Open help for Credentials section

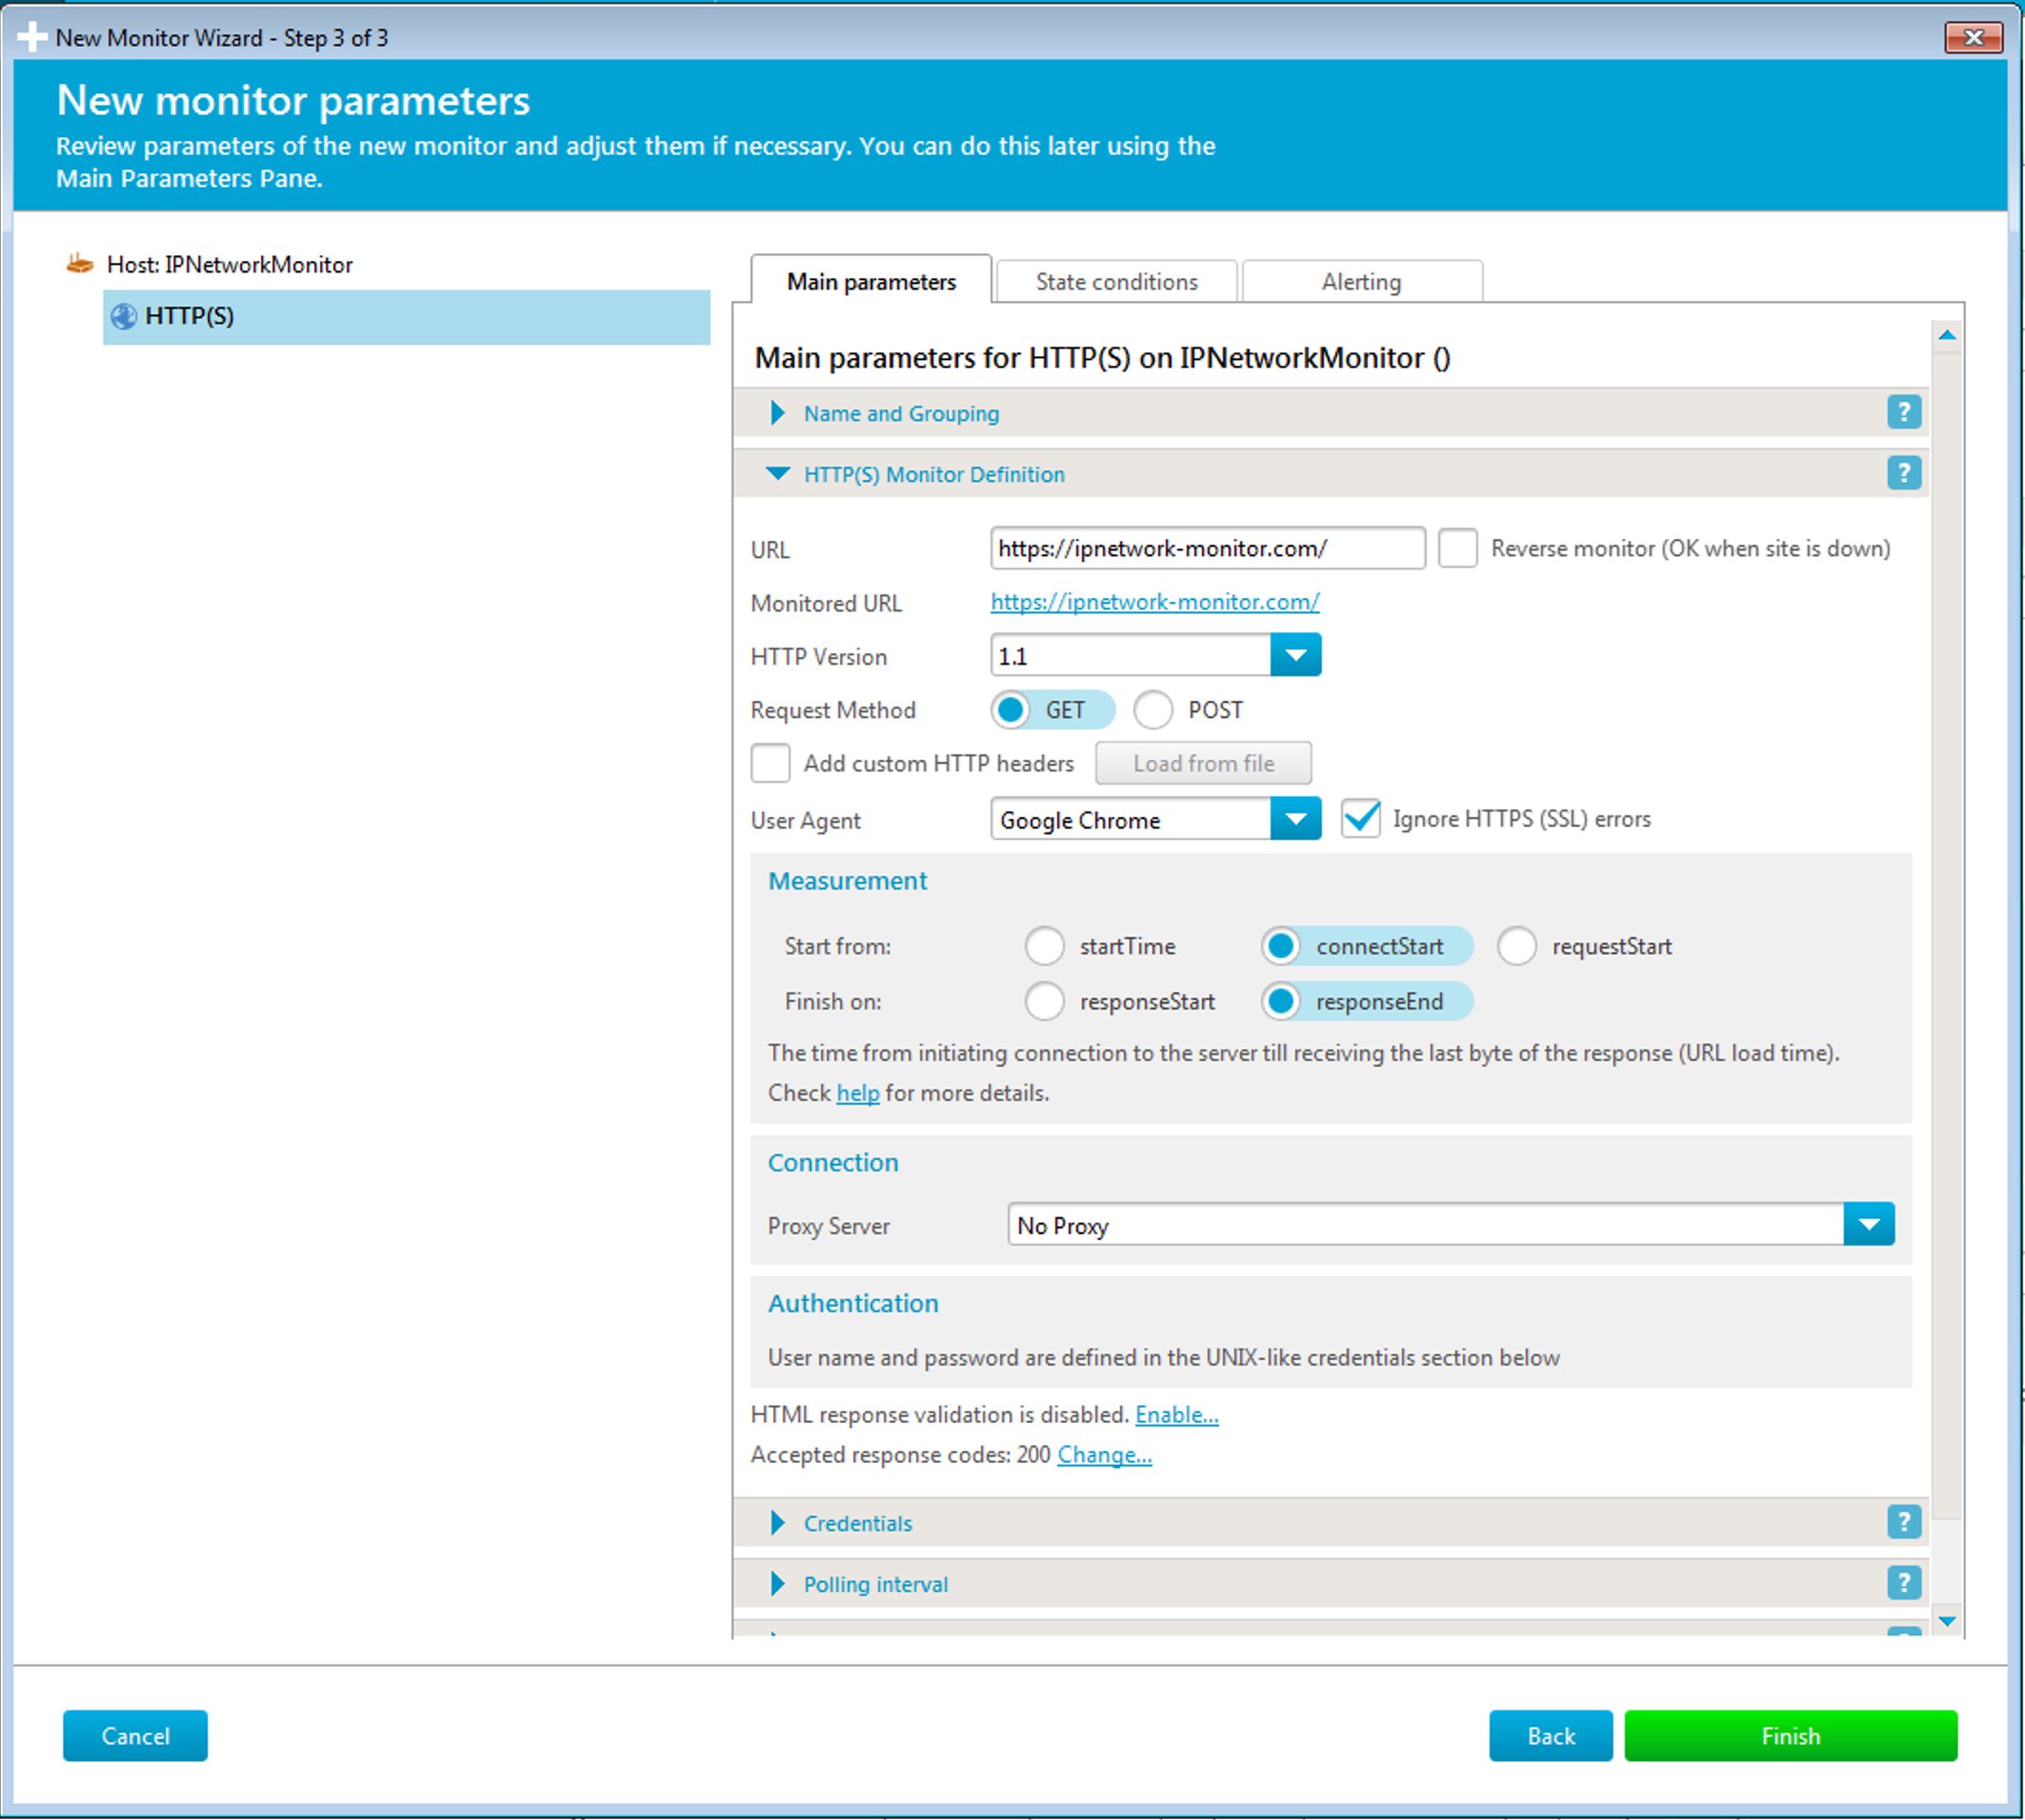pyautogui.click(x=1903, y=1522)
